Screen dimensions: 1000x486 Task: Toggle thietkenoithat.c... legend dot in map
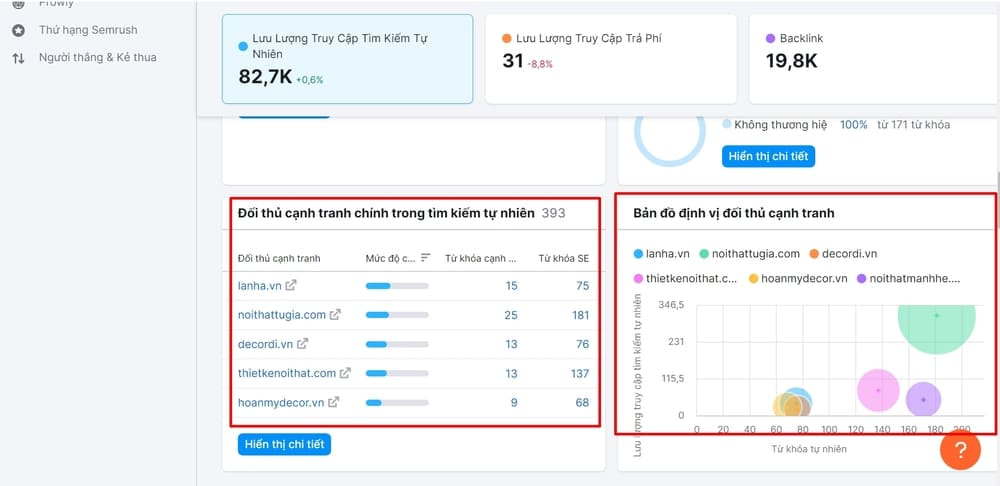tap(638, 279)
